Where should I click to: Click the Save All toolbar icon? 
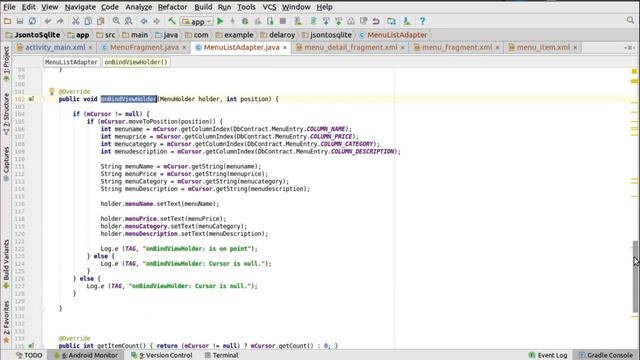[20, 21]
